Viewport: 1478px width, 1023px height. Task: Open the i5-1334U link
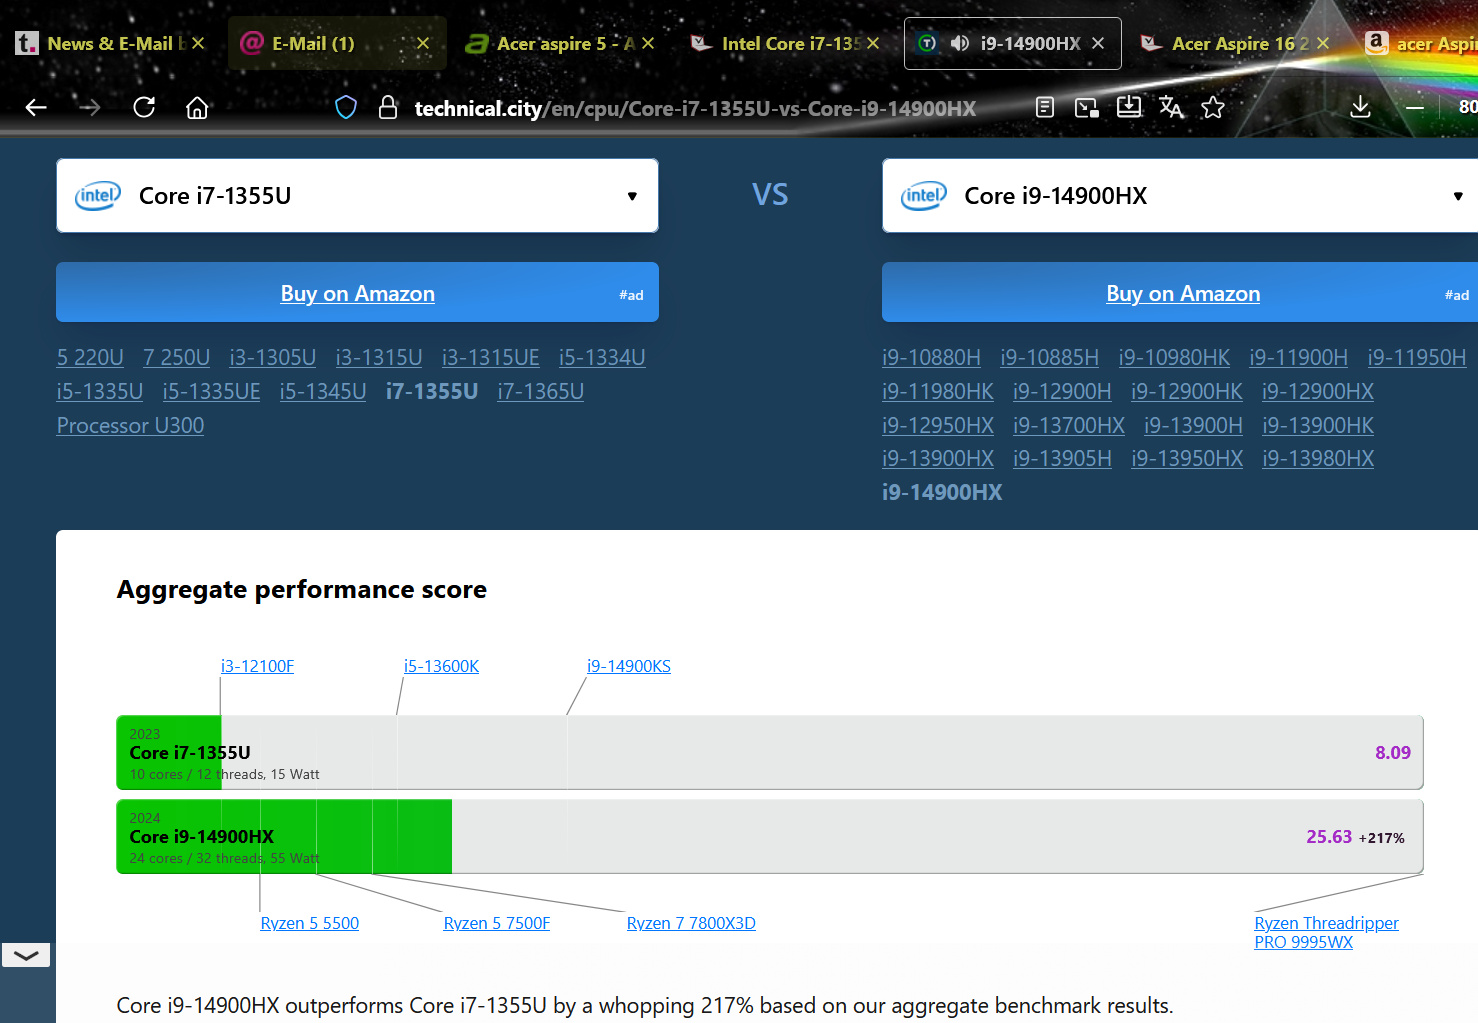pos(602,357)
